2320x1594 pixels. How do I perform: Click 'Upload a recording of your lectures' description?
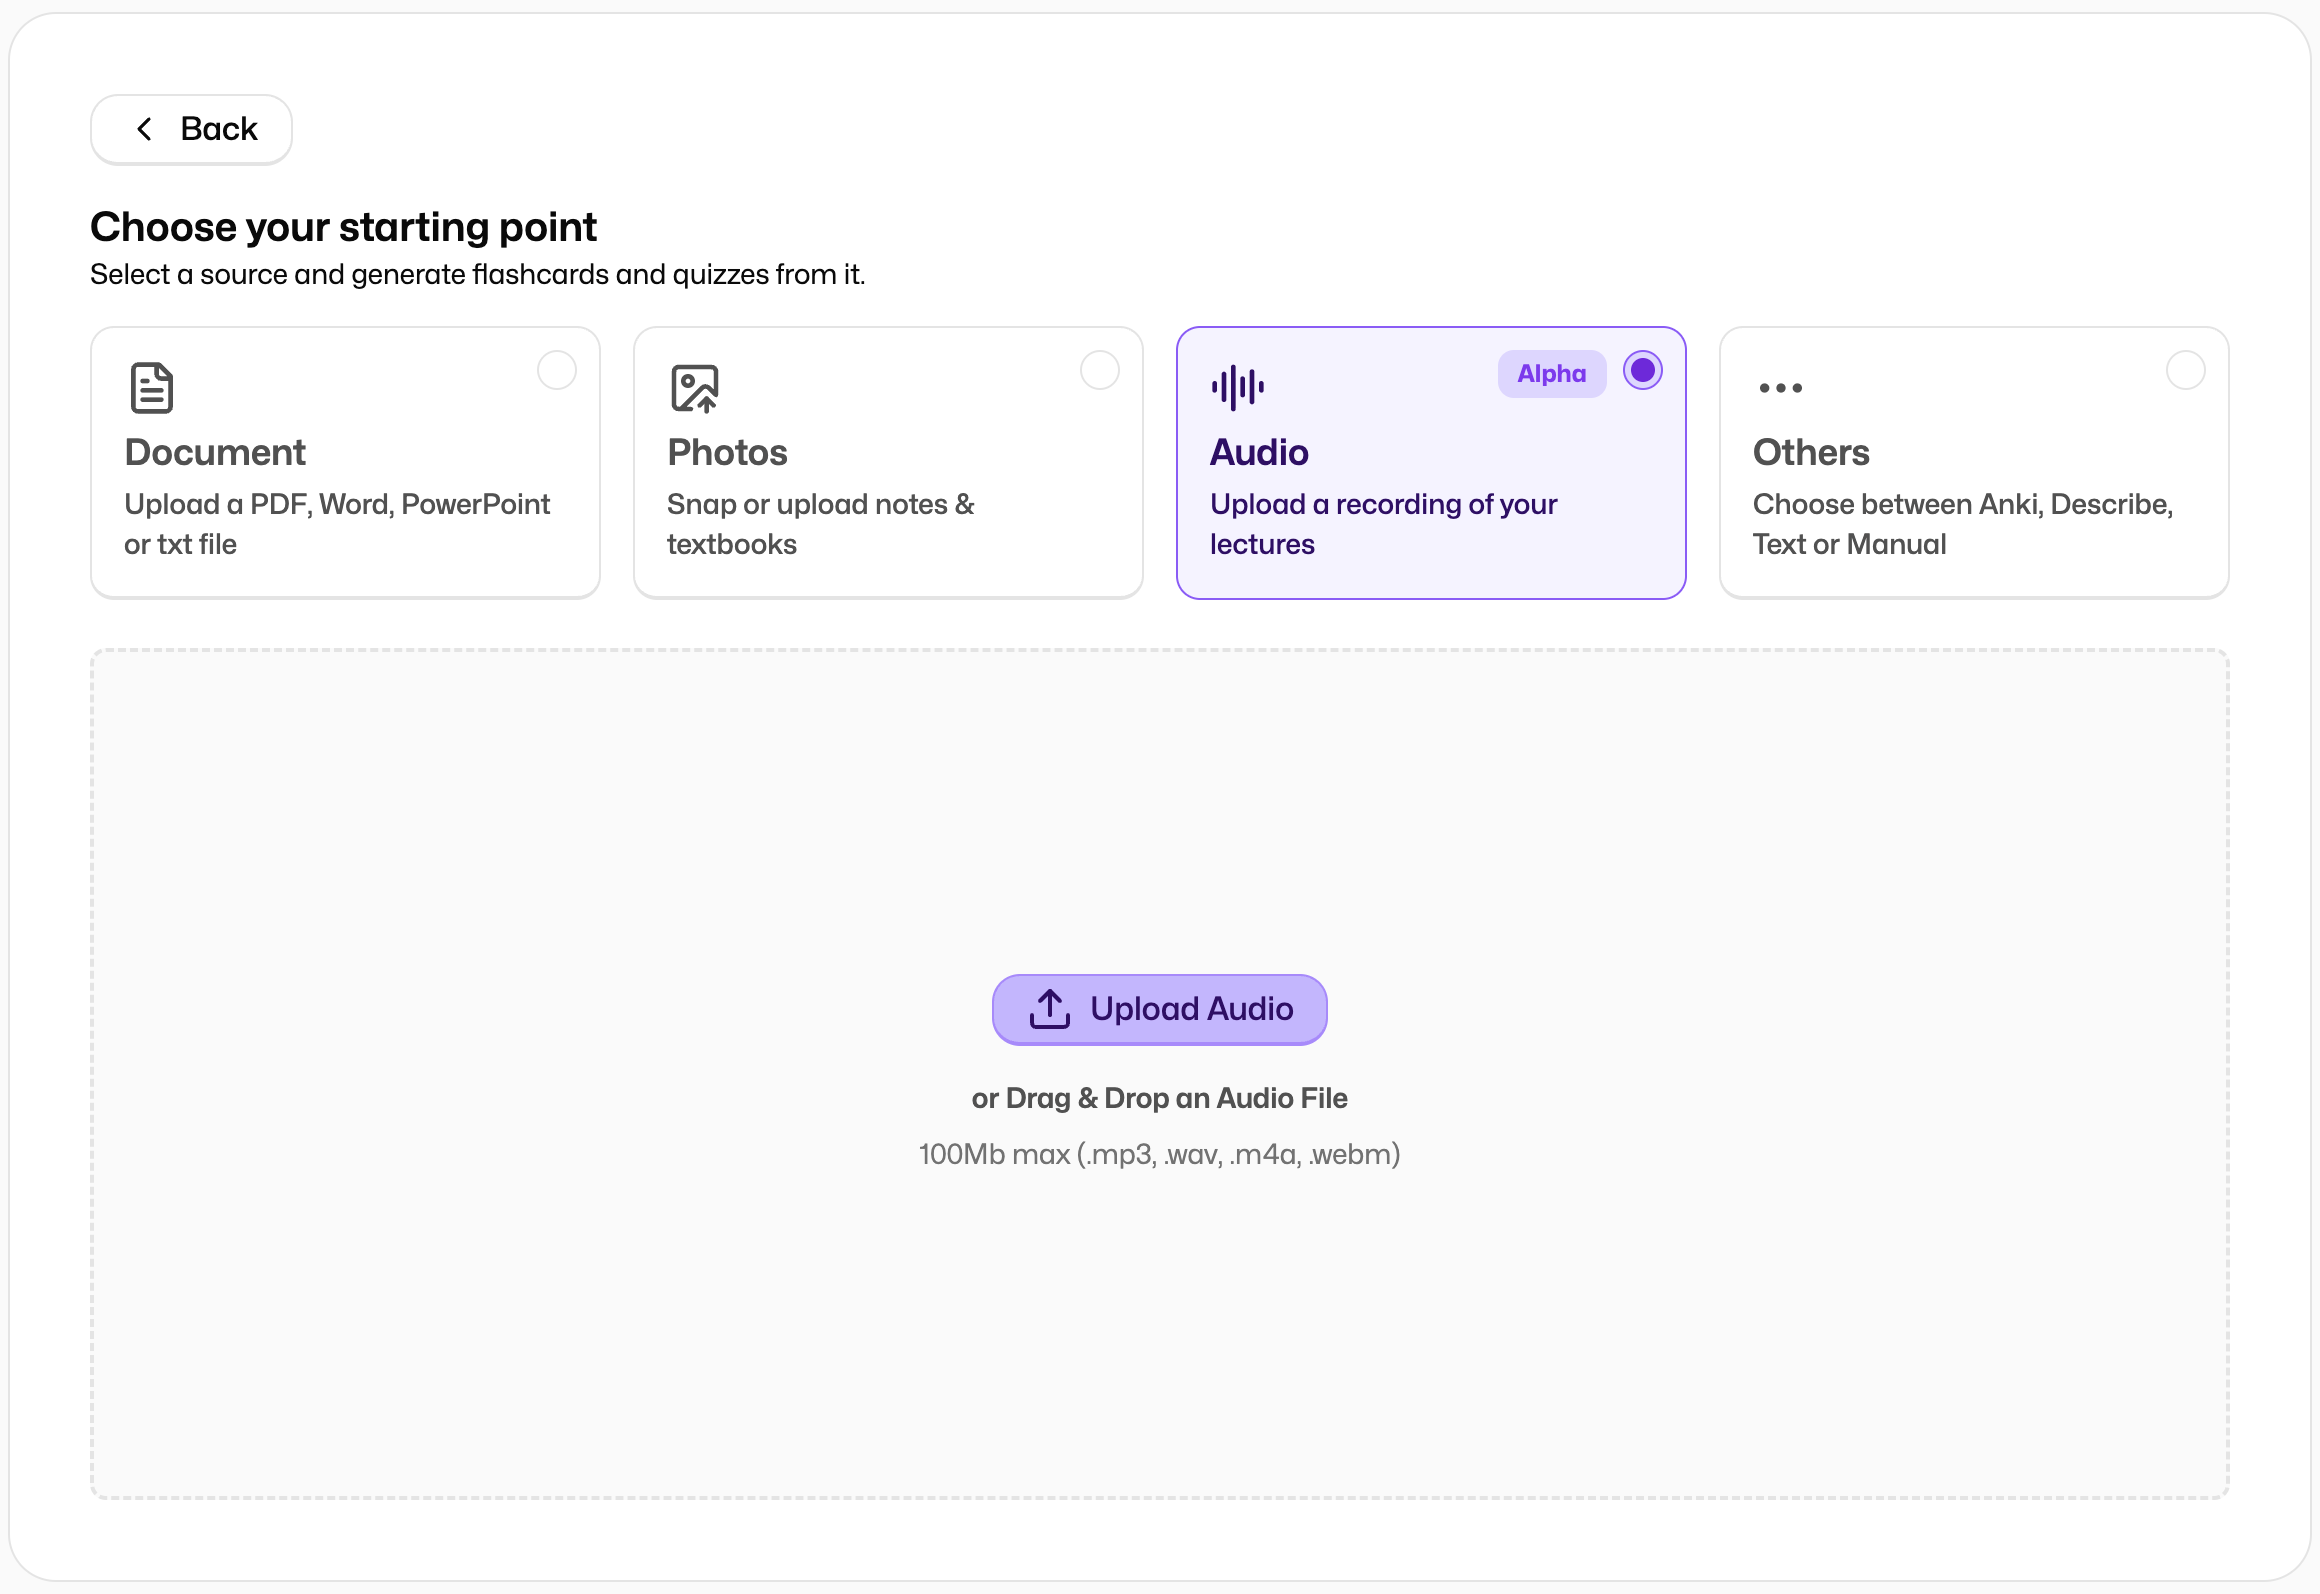[1383, 524]
